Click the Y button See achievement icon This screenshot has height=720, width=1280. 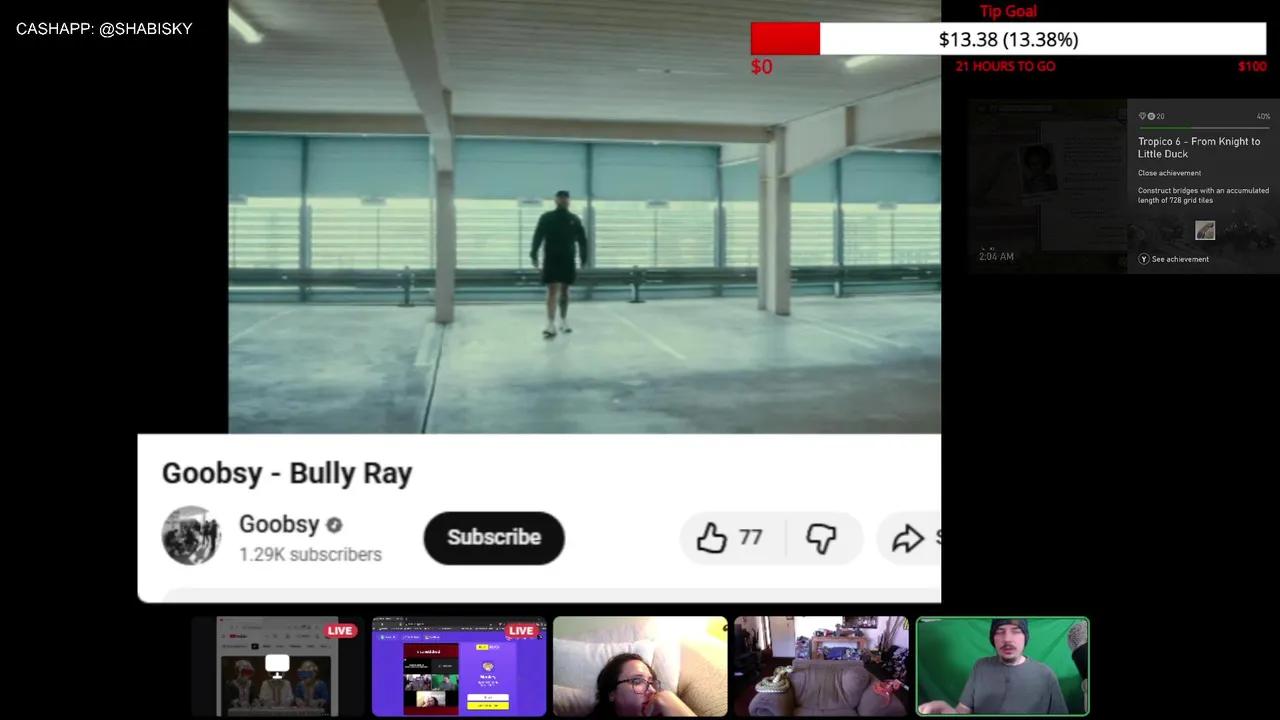1144,259
